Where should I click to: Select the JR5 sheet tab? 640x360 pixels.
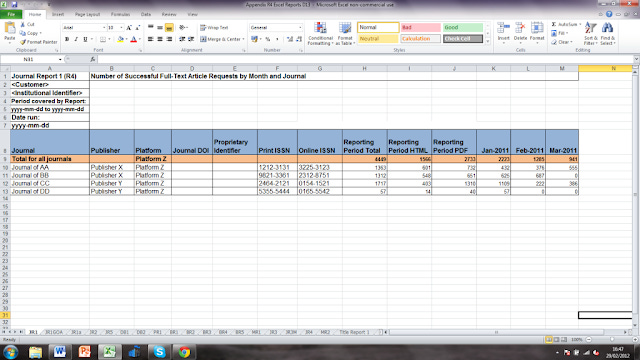pyautogui.click(x=109, y=332)
